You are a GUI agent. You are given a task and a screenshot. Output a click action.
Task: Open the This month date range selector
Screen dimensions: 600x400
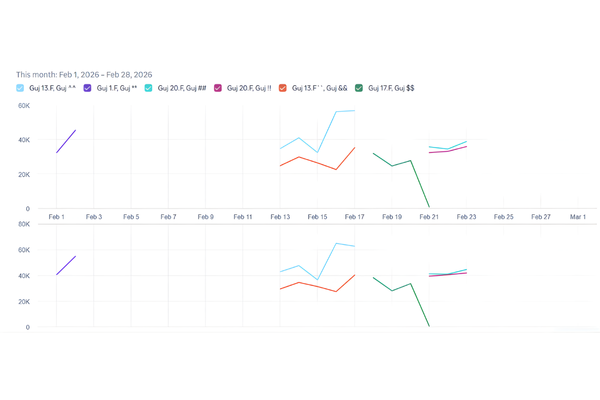point(84,74)
